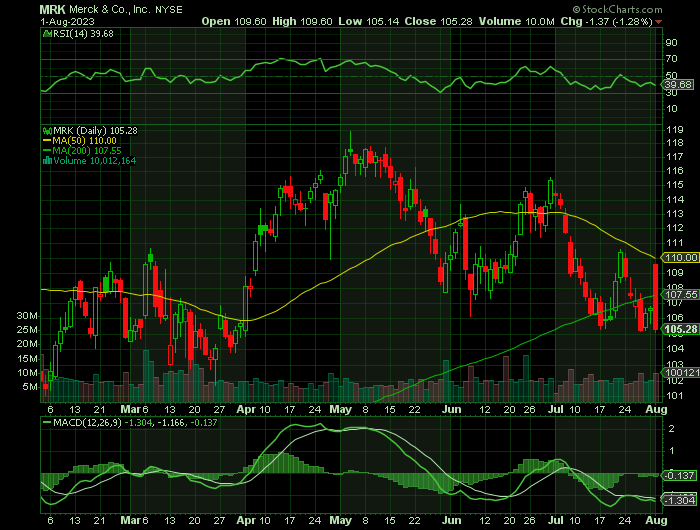Click the MACD(12,26,9) legend text

click(x=87, y=422)
